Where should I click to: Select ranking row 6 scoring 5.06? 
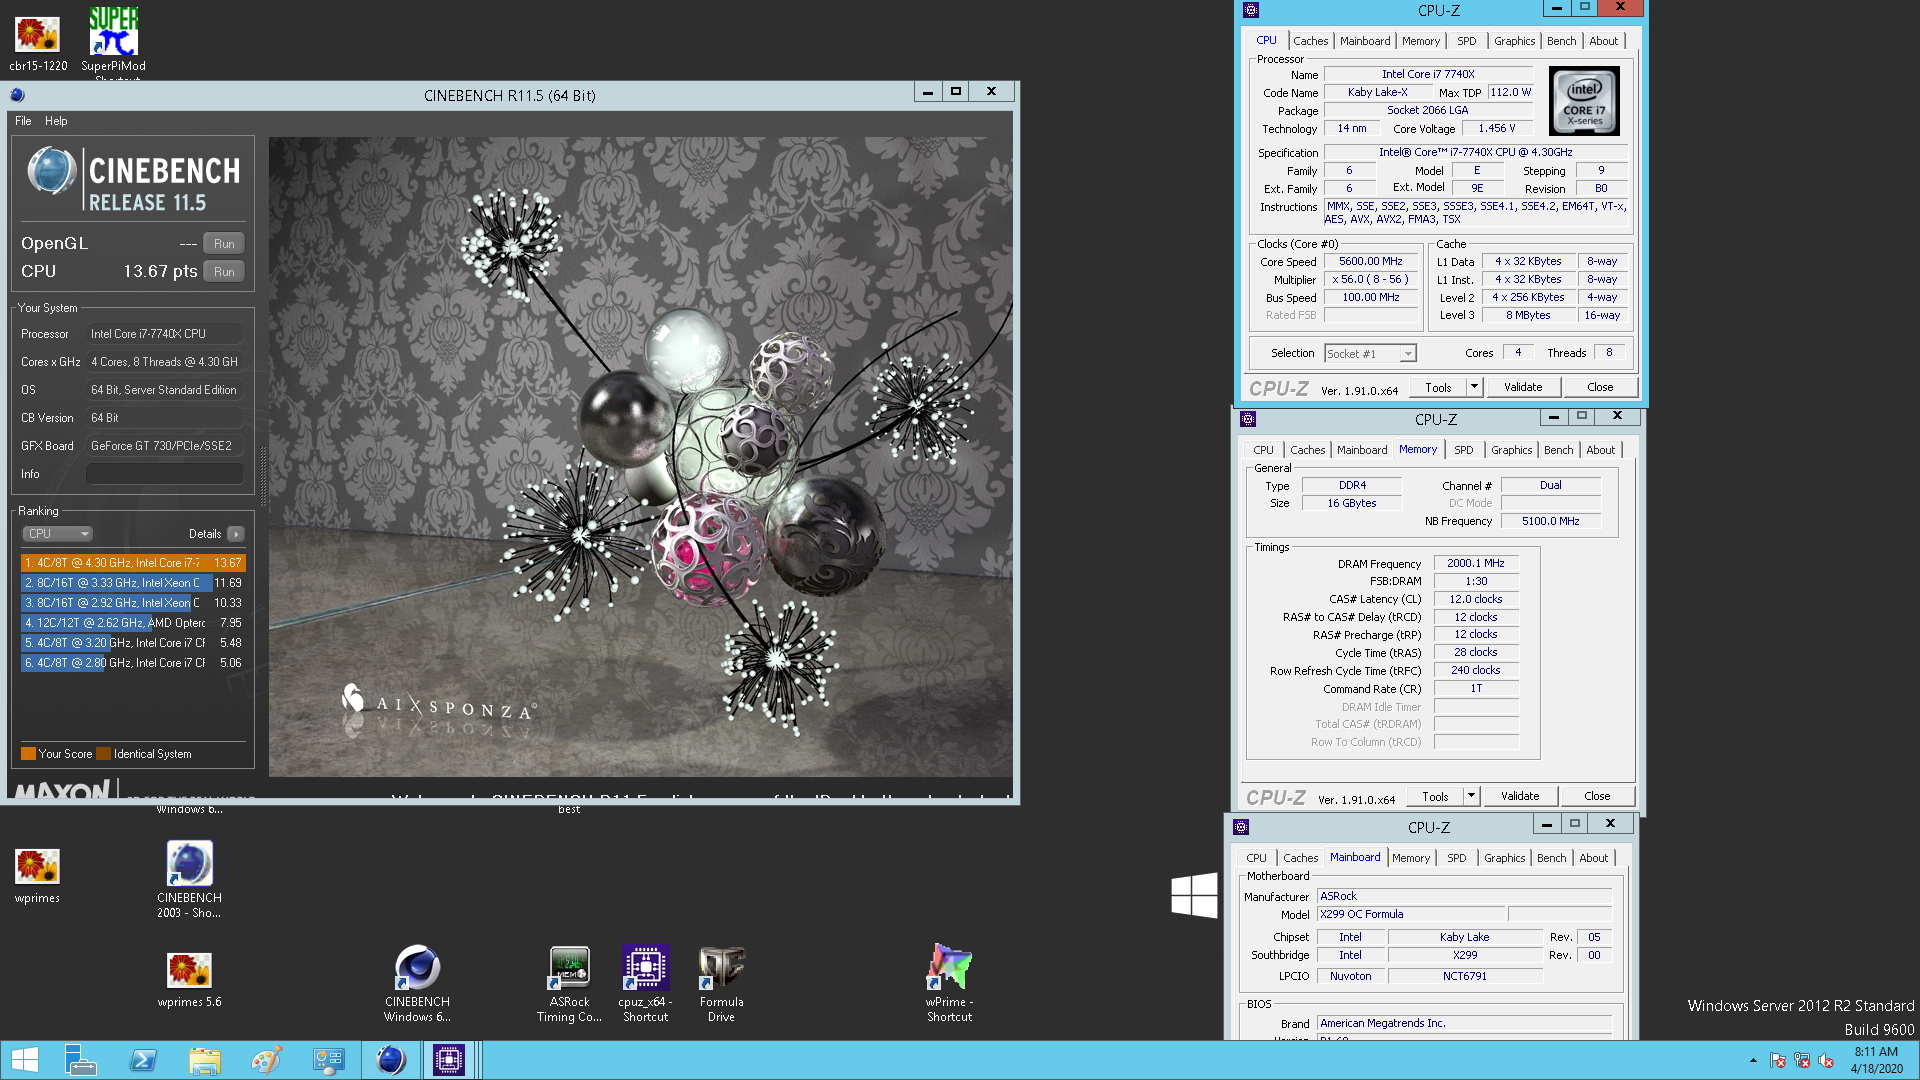click(133, 663)
